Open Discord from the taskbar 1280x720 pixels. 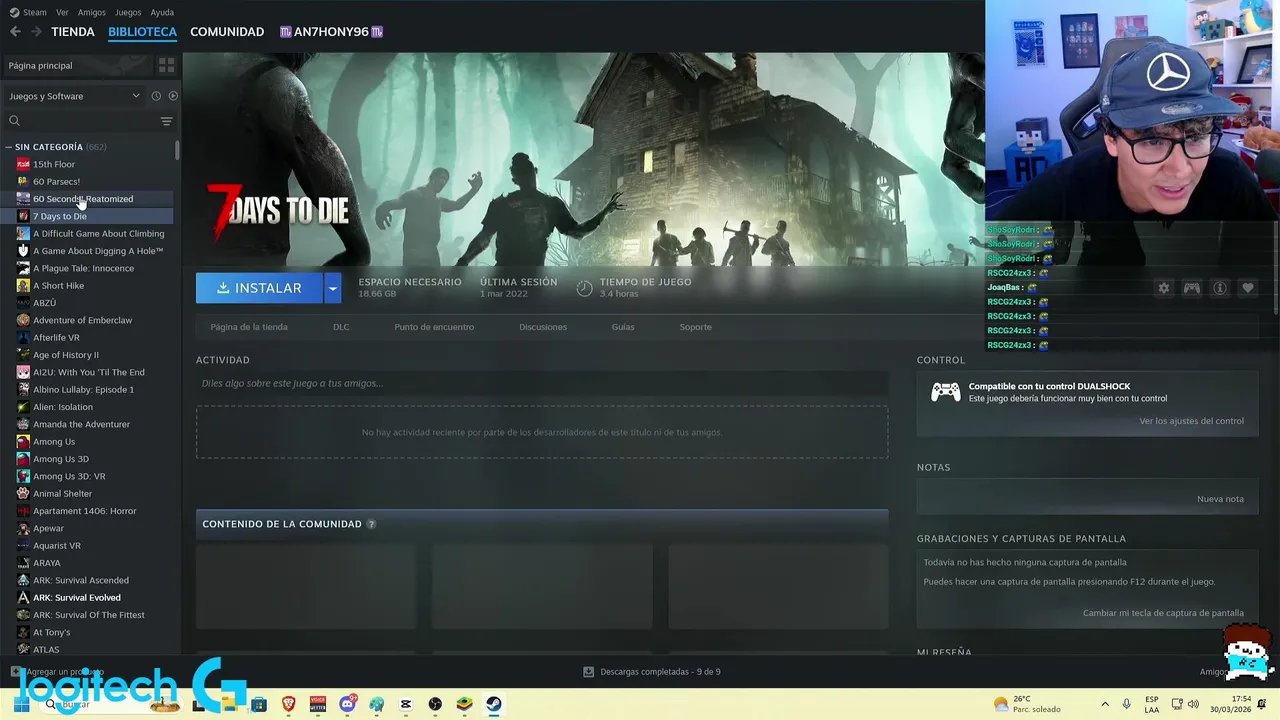(x=348, y=704)
